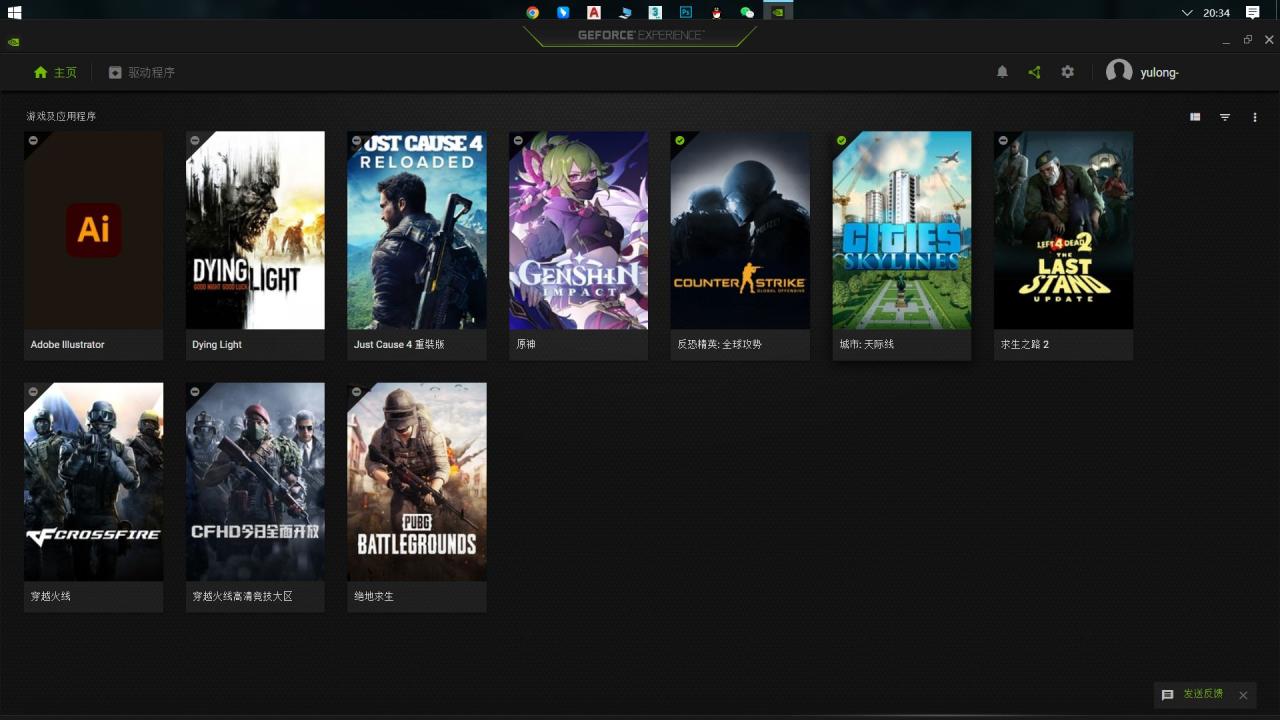Click the user profile avatar picture
Screen dimensions: 1280x720
point(1119,72)
